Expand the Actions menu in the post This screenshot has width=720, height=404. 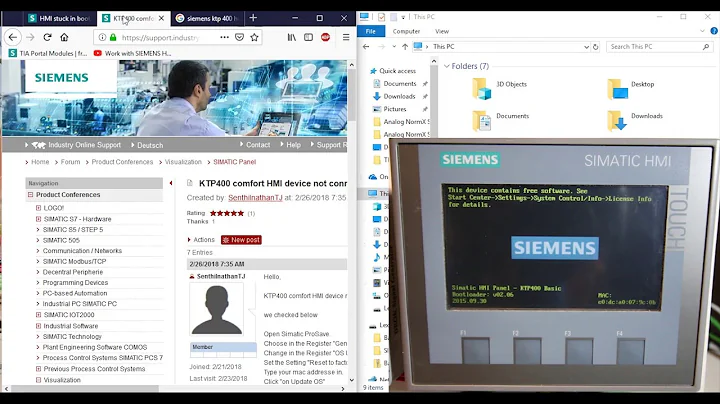tap(201, 240)
